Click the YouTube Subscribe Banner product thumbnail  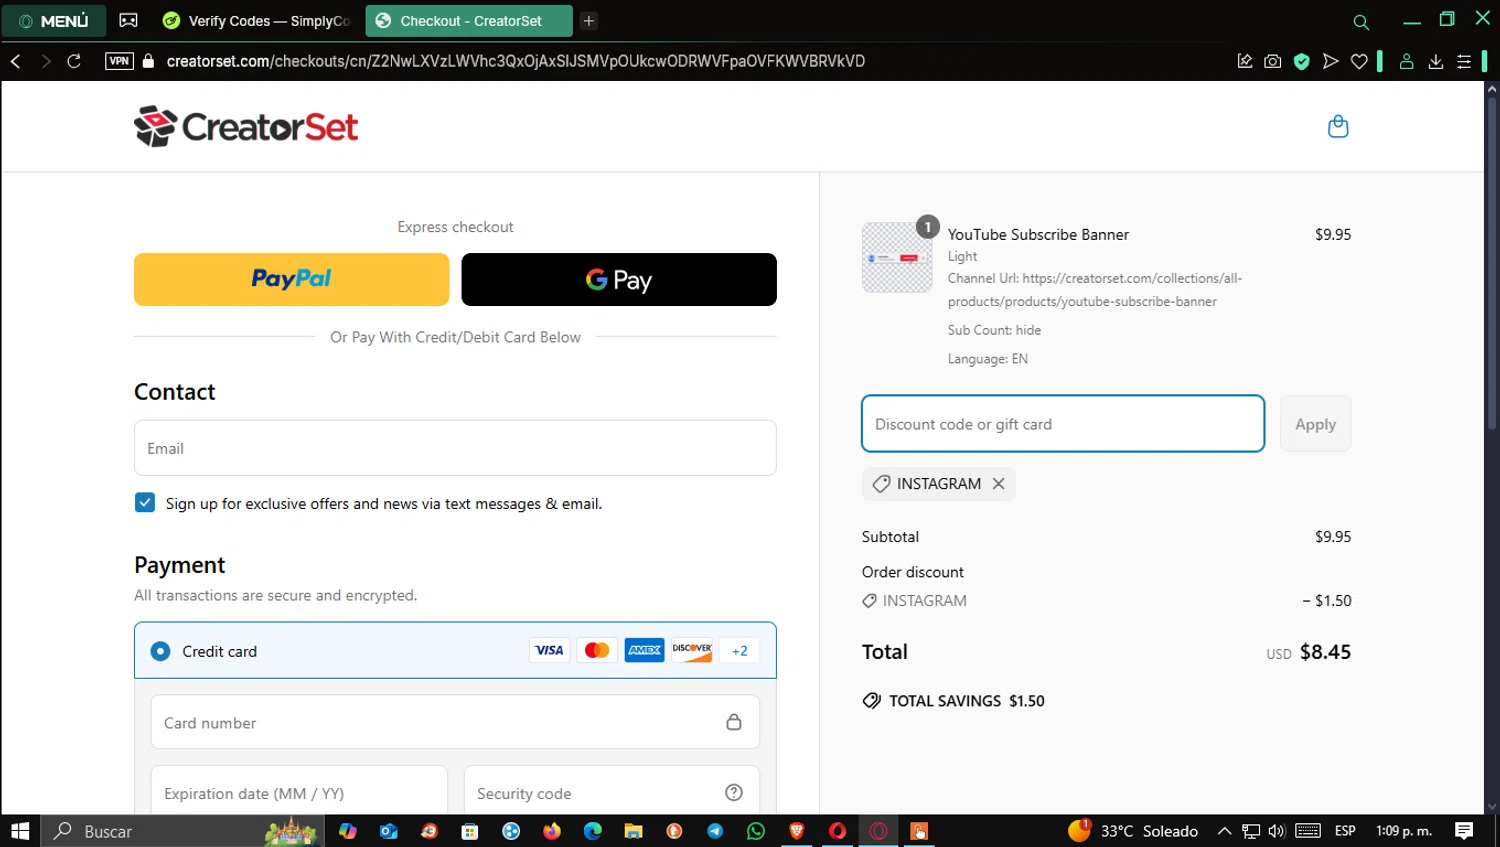point(897,257)
